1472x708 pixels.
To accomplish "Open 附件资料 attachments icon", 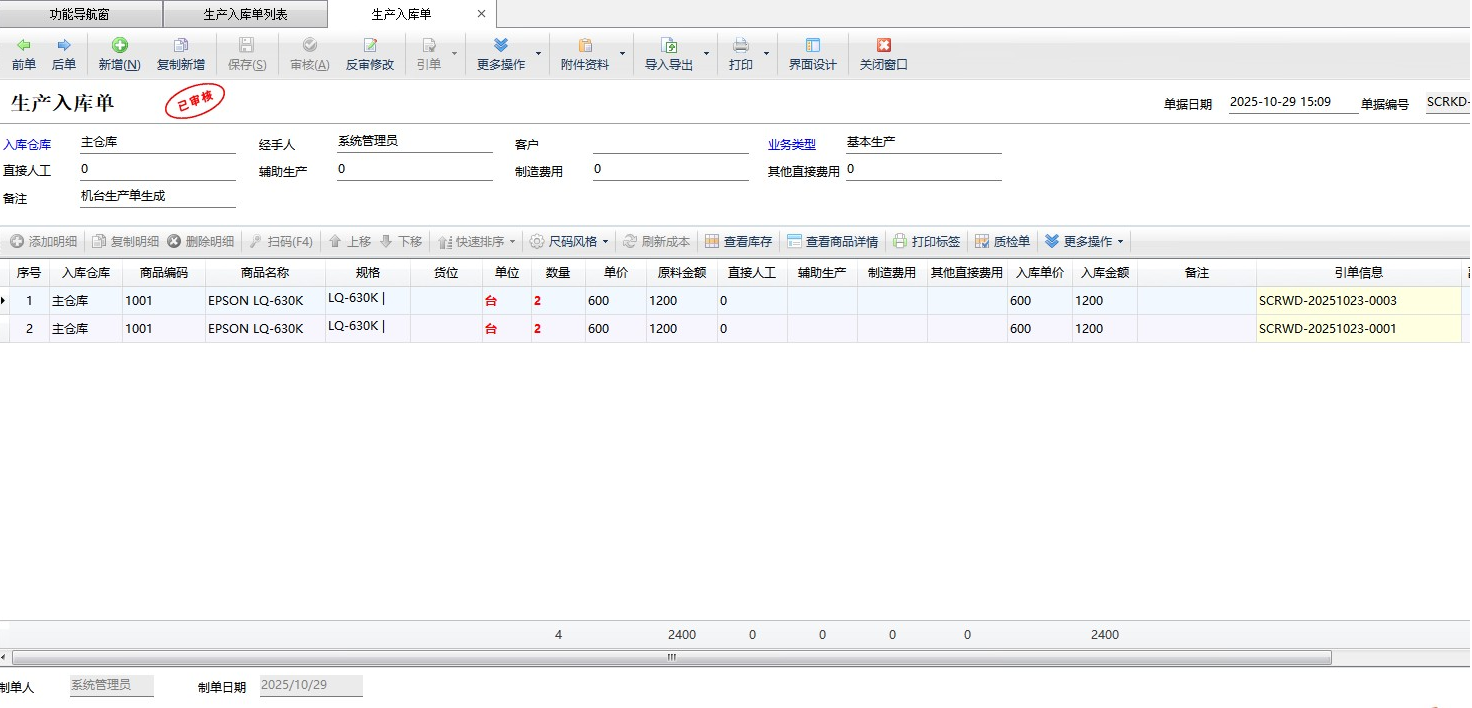I will pyautogui.click(x=585, y=46).
